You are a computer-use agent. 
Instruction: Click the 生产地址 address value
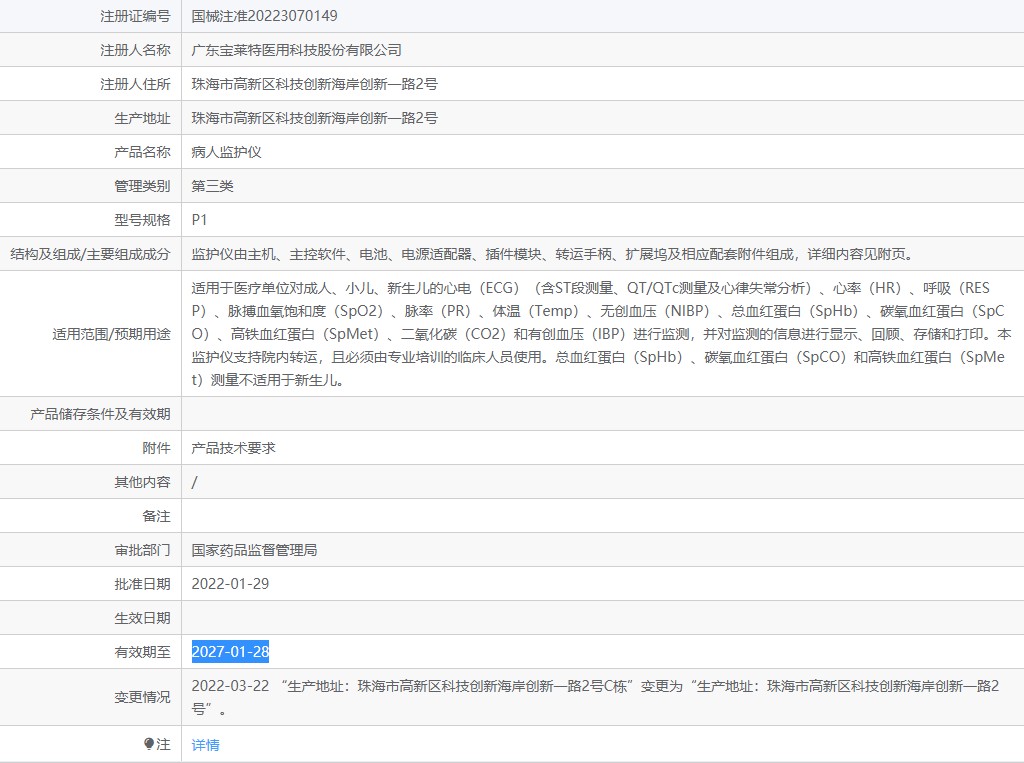(x=314, y=118)
